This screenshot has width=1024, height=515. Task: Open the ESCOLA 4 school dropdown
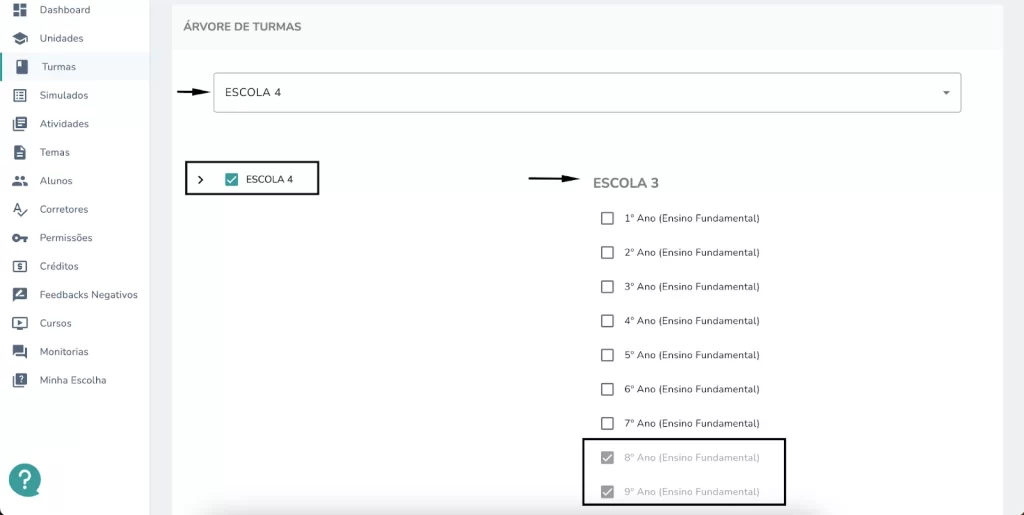click(587, 93)
